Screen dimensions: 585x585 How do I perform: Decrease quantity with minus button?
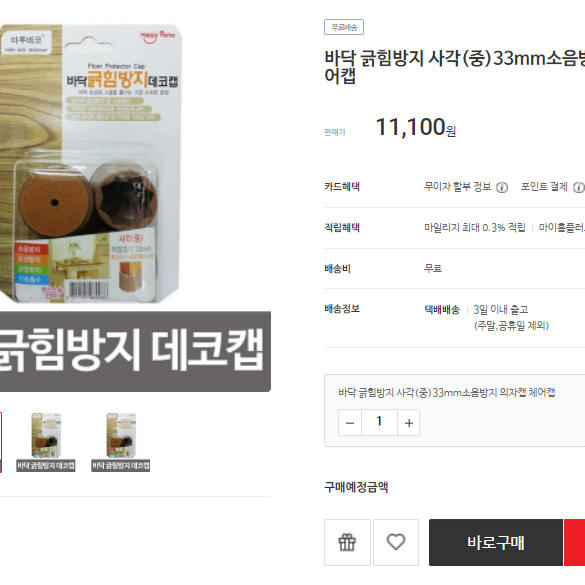pyautogui.click(x=350, y=422)
